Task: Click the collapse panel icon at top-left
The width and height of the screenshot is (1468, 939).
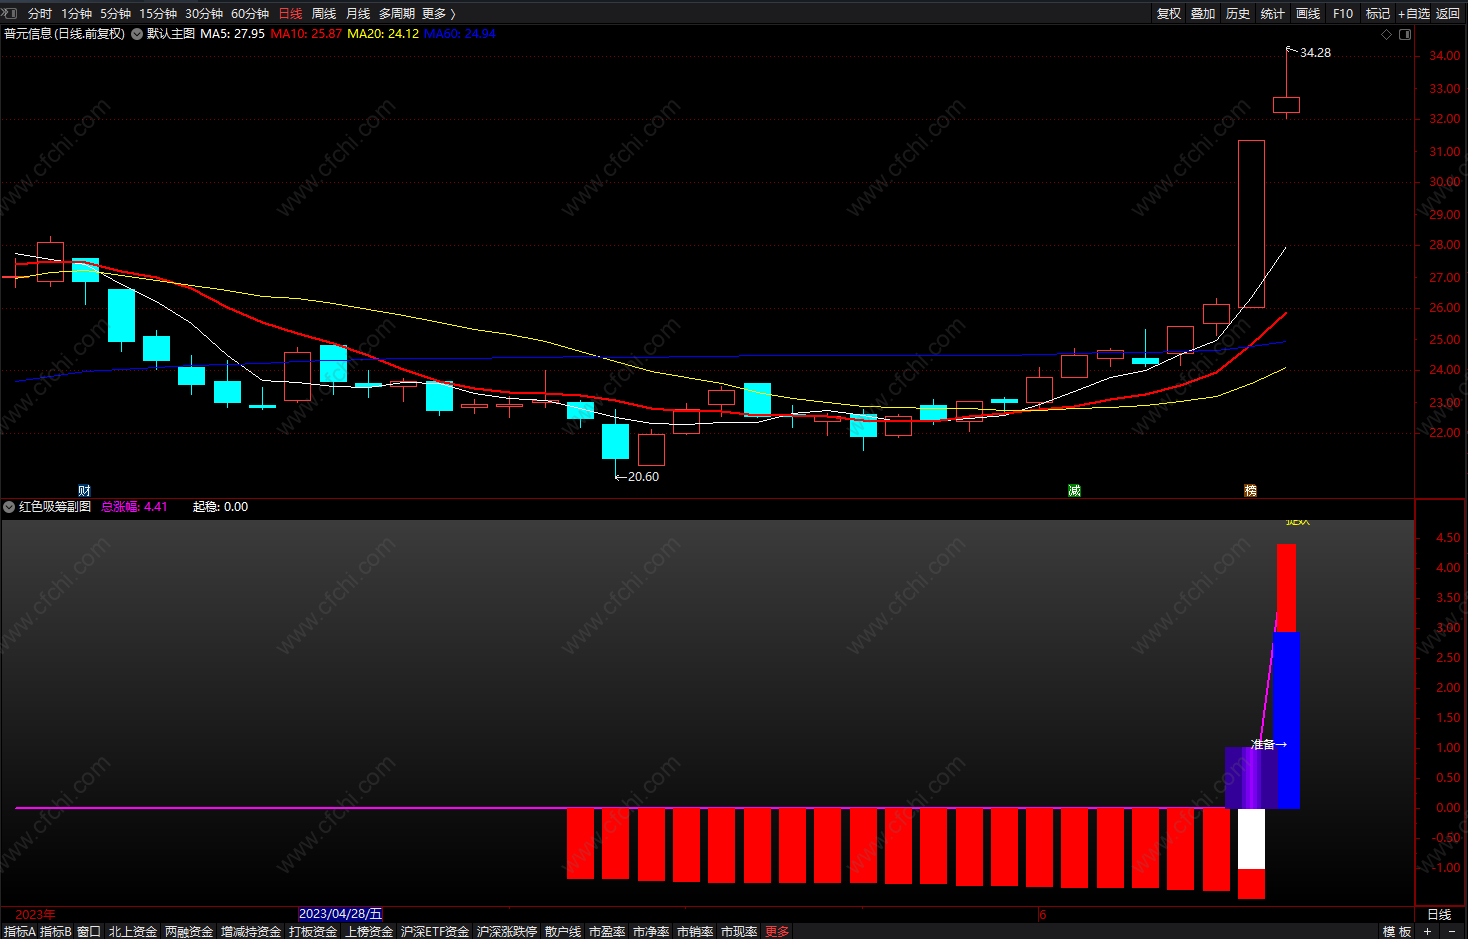Action: pyautogui.click(x=10, y=13)
